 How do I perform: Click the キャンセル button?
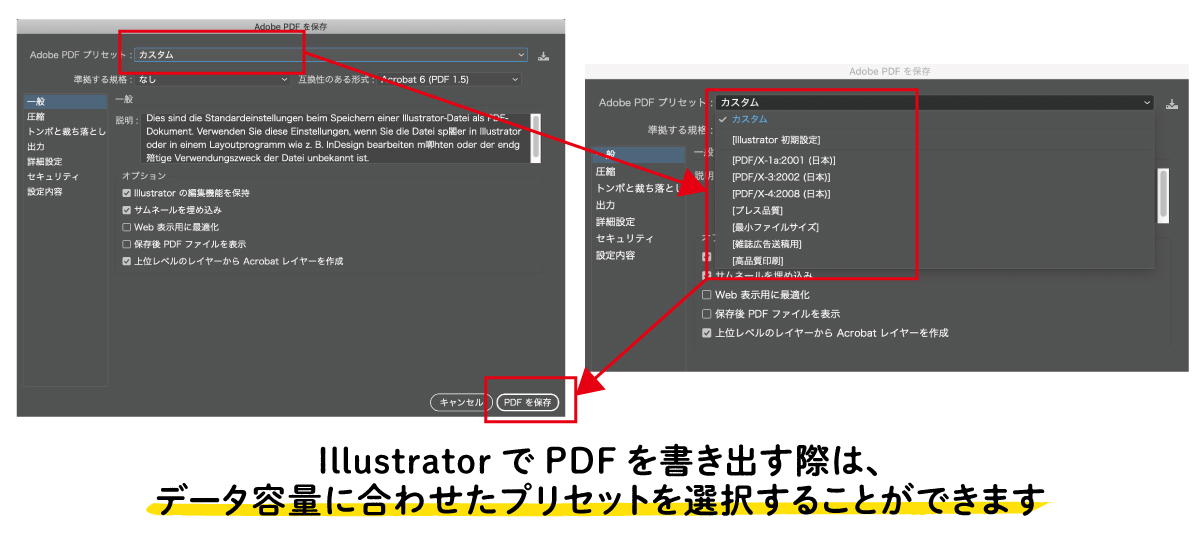[x=461, y=402]
